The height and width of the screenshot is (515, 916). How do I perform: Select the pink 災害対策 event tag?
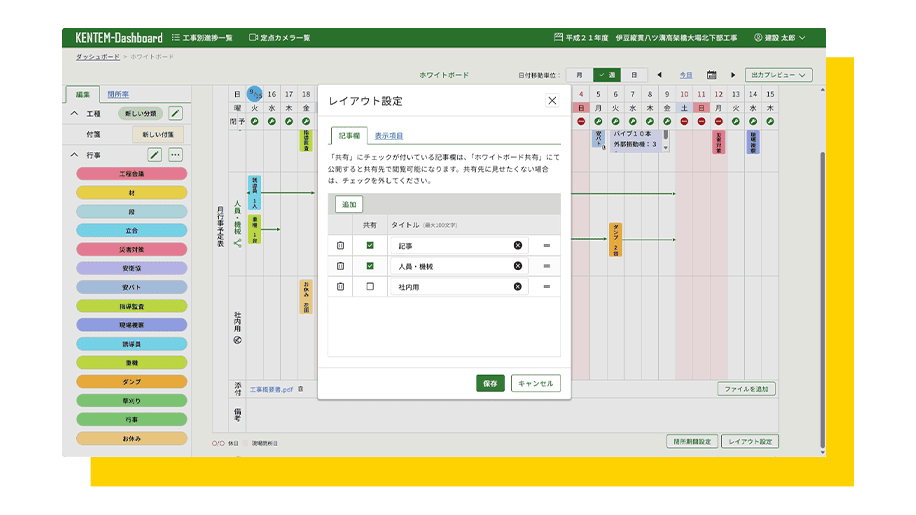131,249
